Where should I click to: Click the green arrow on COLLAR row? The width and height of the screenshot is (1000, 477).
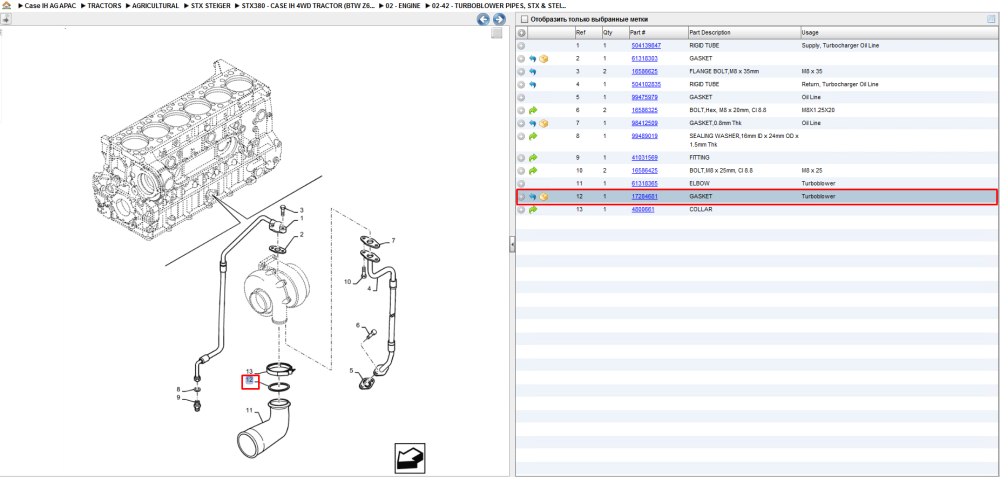point(533,210)
